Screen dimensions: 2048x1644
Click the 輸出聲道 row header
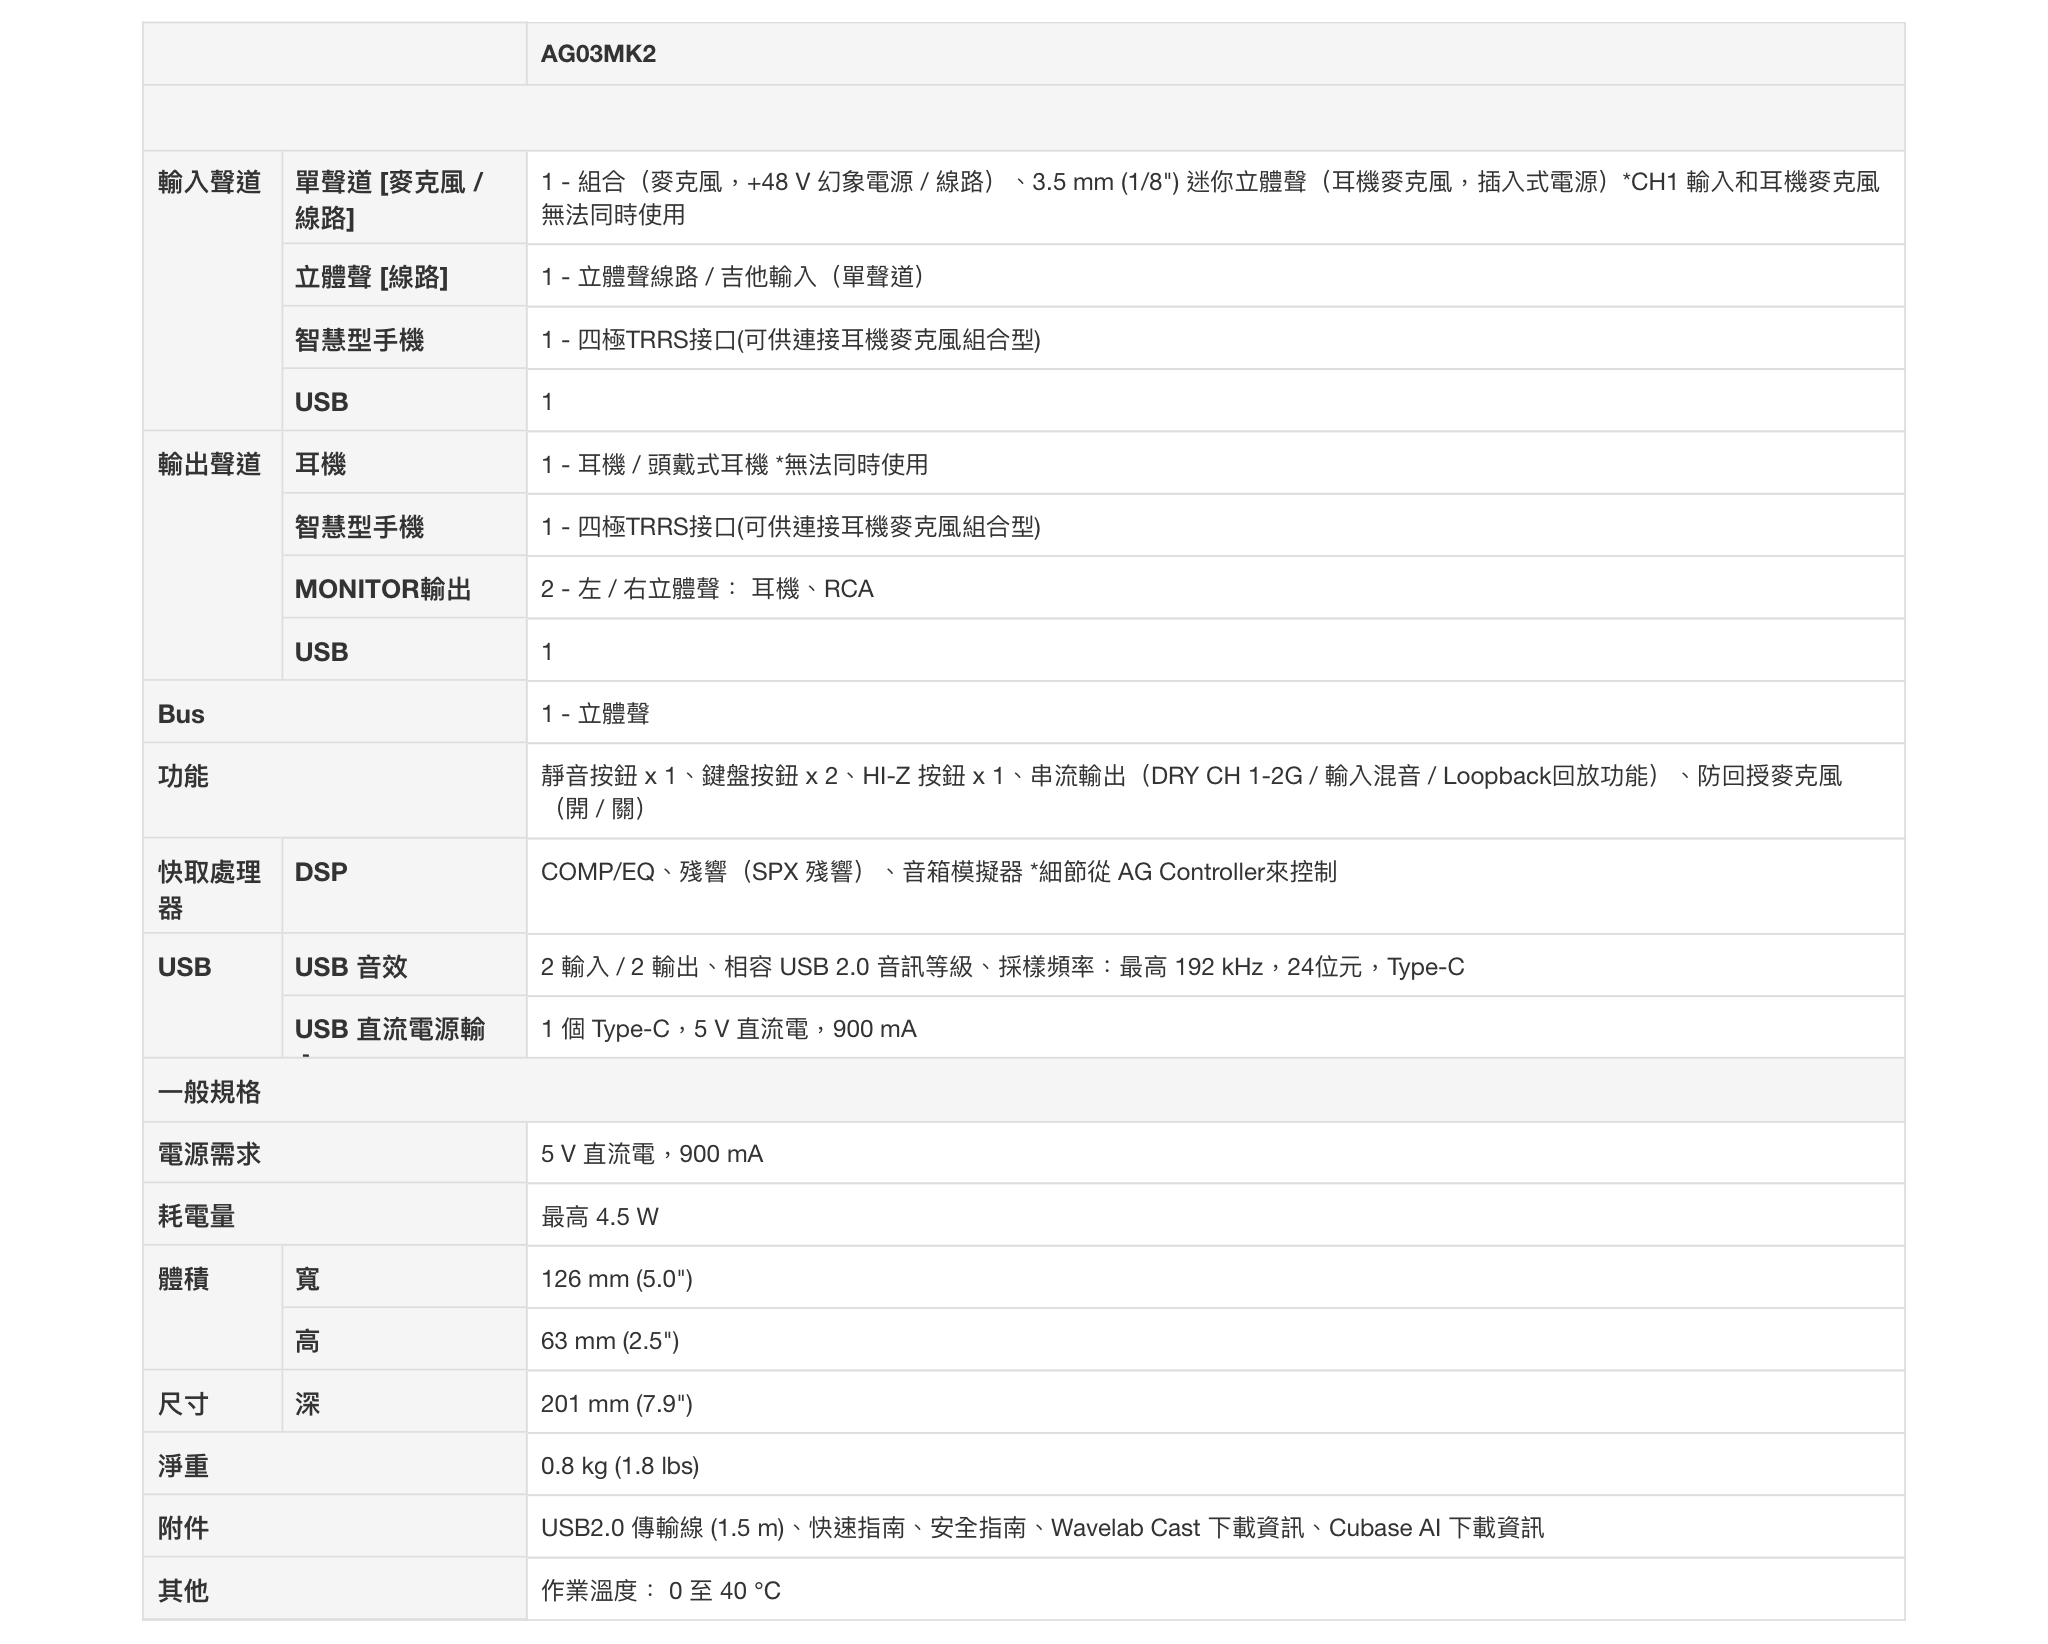[x=209, y=464]
